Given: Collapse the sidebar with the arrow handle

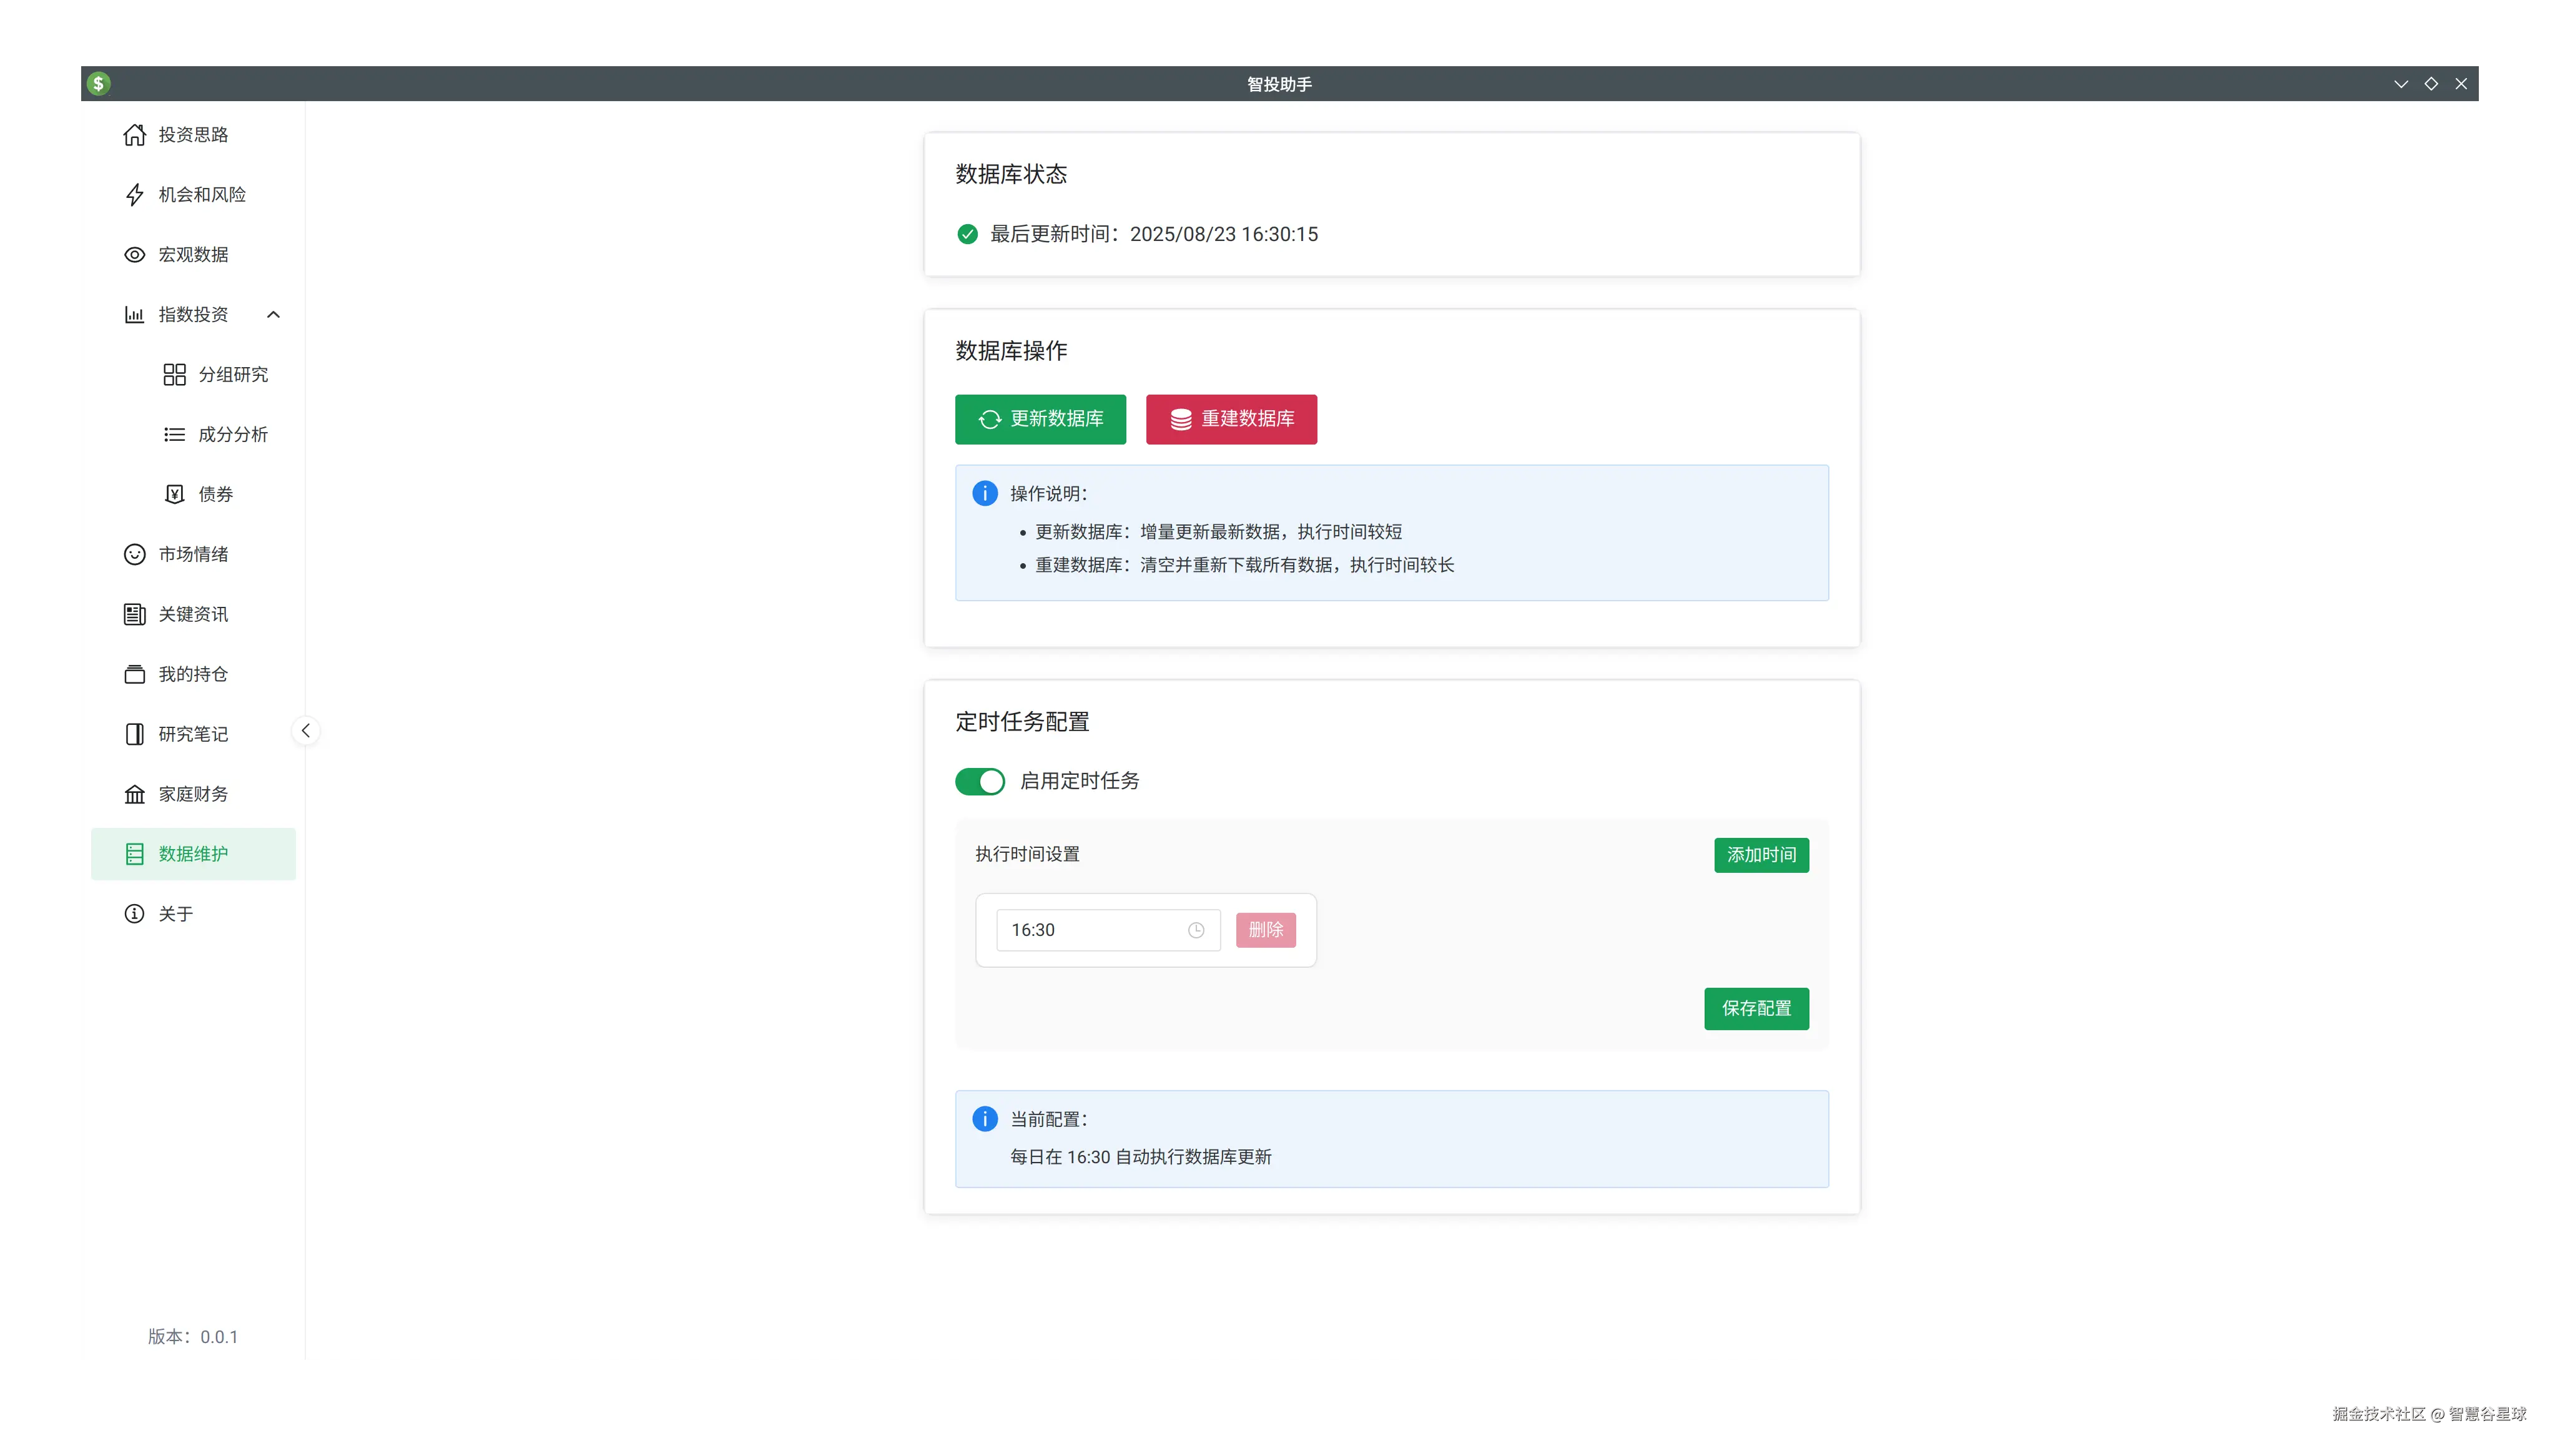Looking at the screenshot, I should coord(305,731).
